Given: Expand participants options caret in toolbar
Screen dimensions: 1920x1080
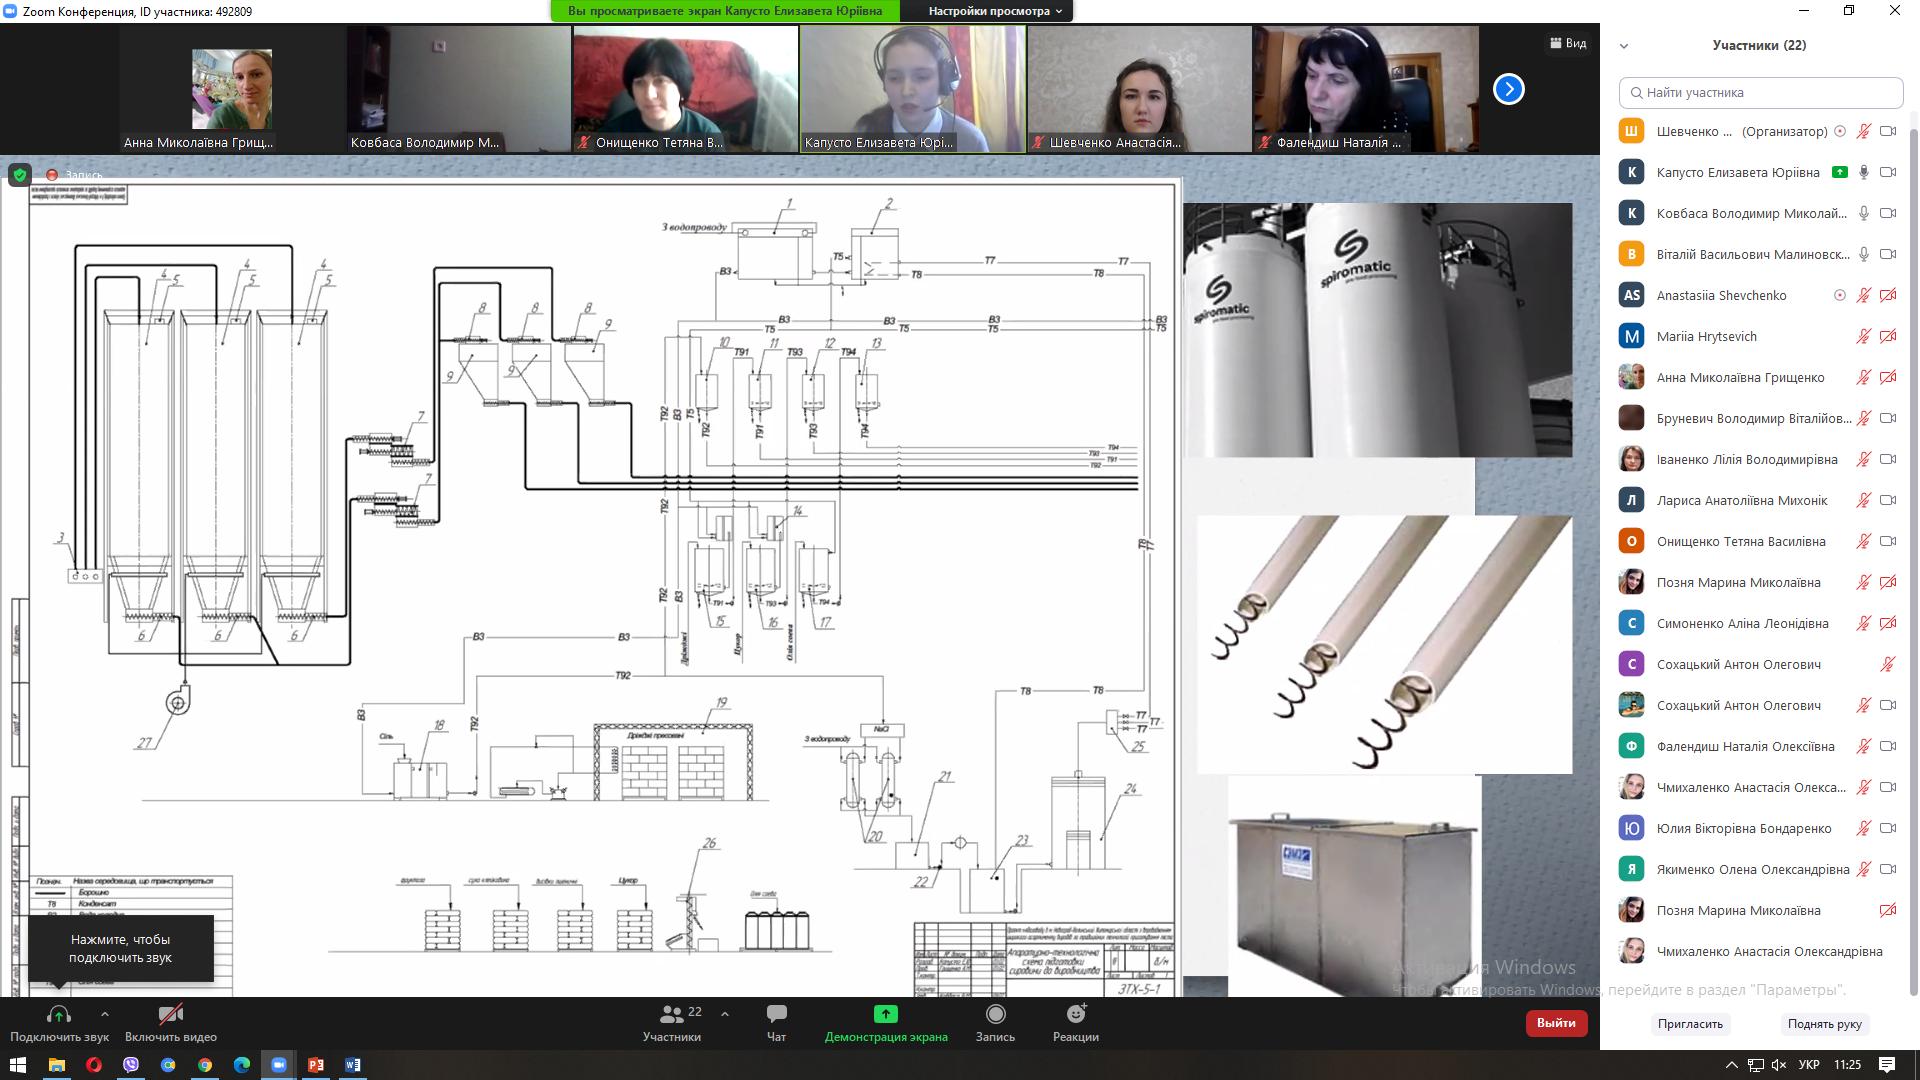Looking at the screenshot, I should coord(725,1014).
